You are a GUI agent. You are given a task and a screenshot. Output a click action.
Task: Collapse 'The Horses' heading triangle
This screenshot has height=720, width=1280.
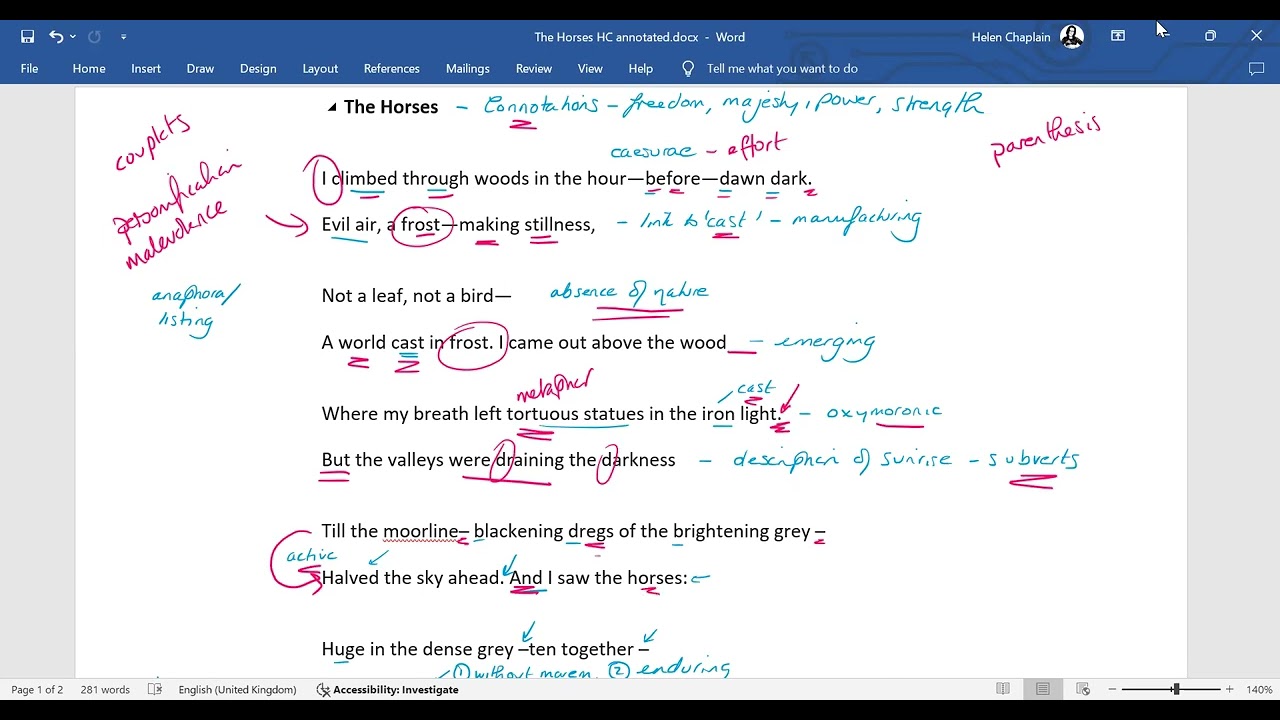pyautogui.click(x=332, y=107)
